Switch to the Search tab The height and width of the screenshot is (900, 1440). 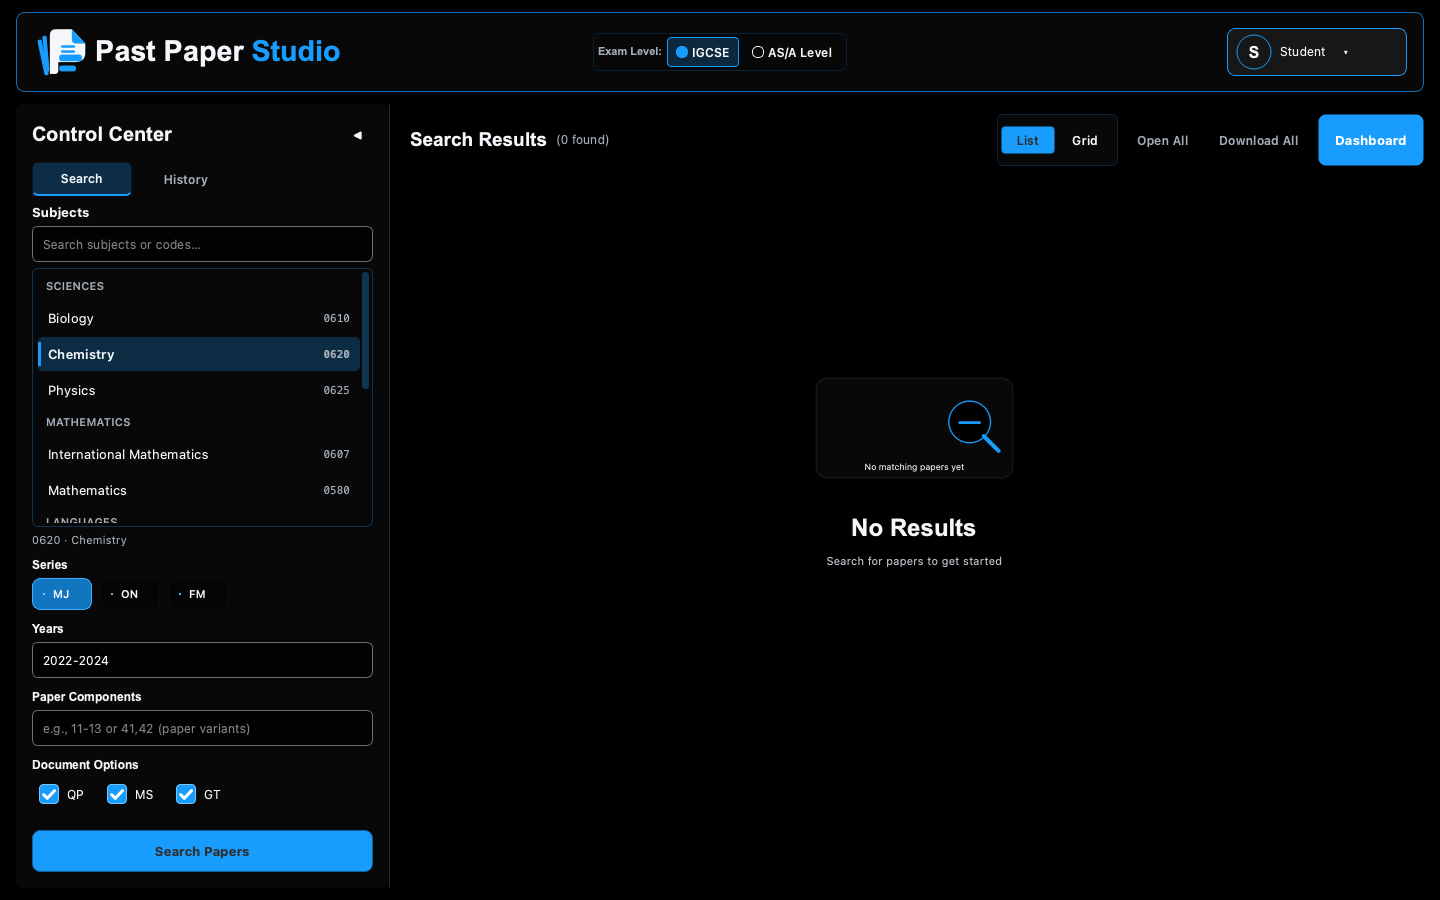(x=82, y=179)
